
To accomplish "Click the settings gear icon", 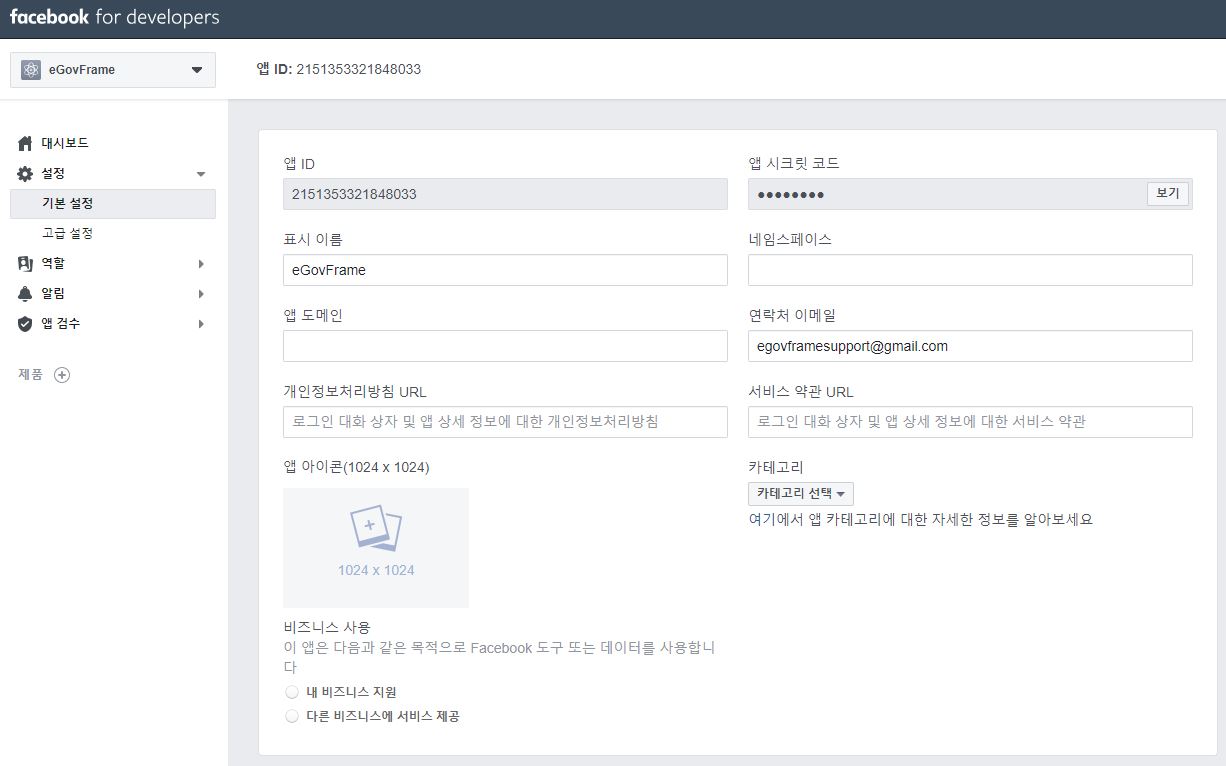I will tap(25, 174).
